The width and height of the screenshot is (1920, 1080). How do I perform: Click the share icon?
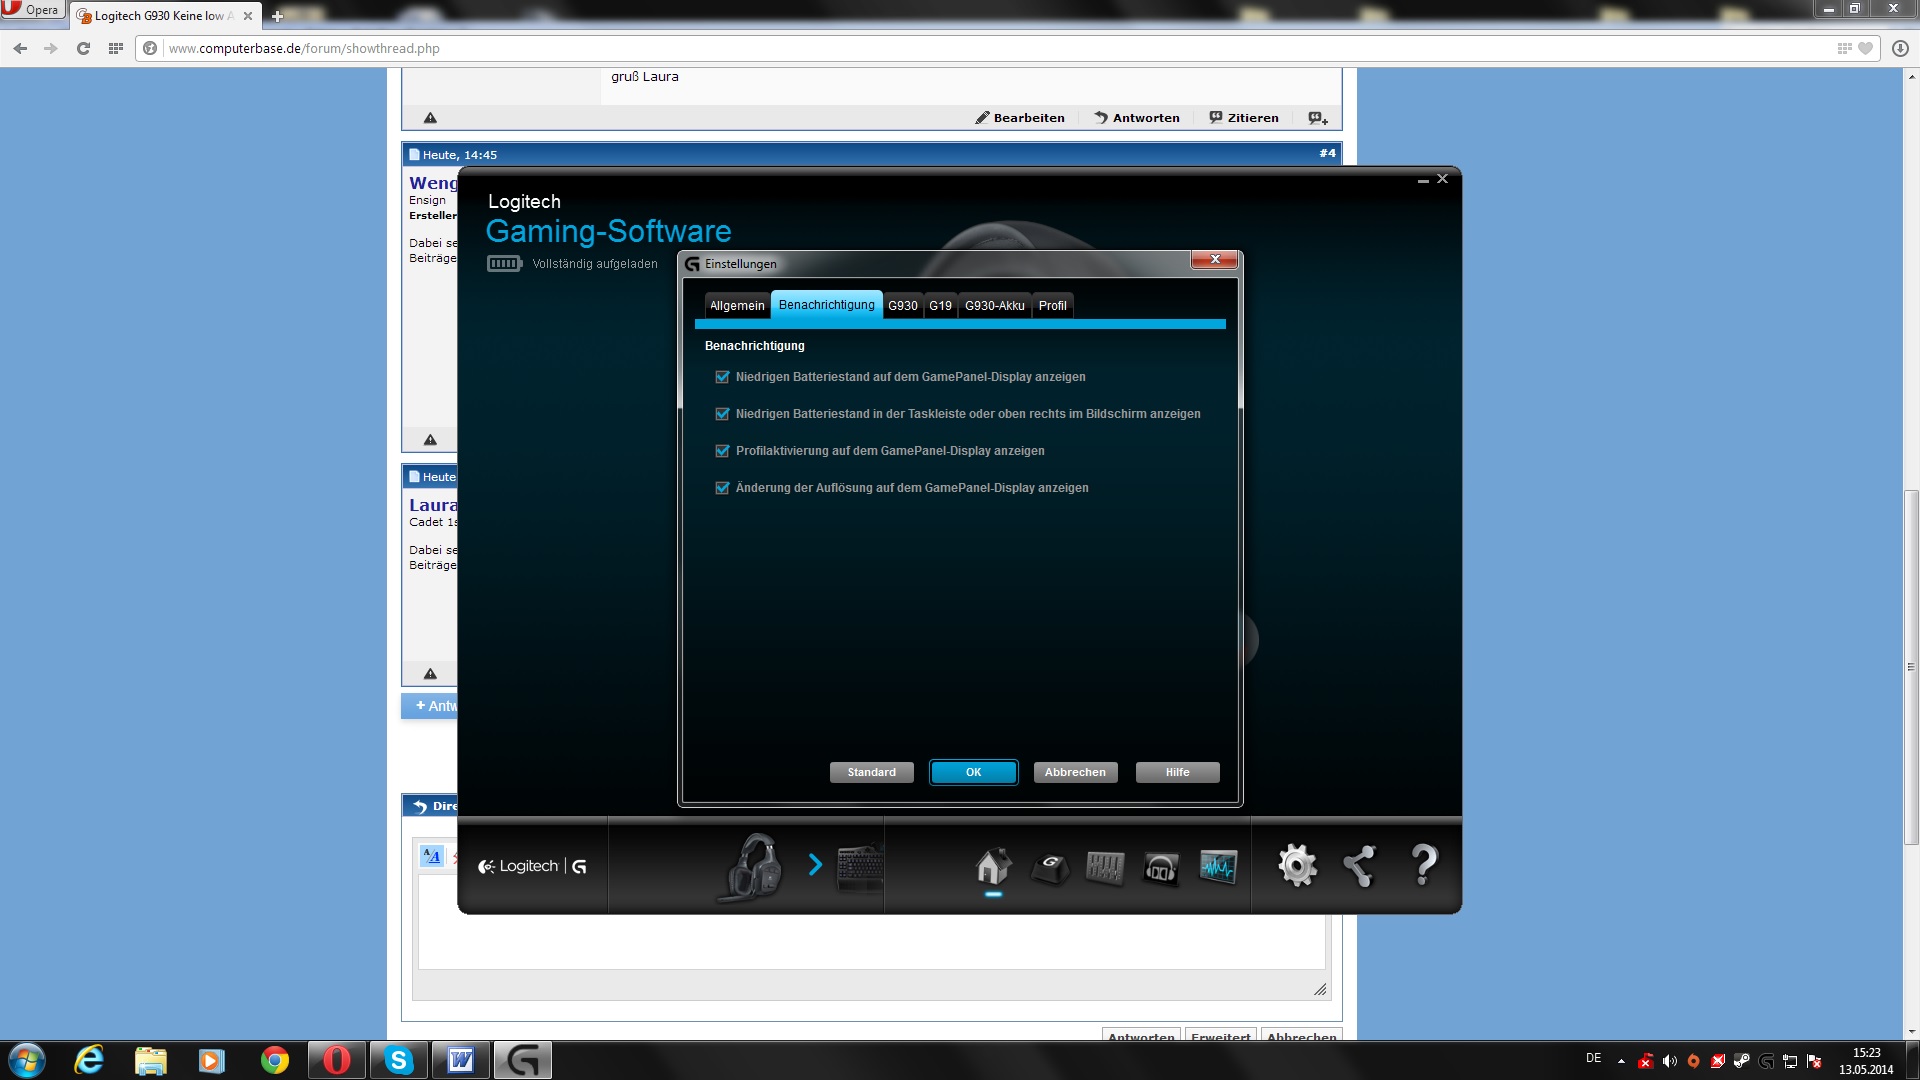1360,866
